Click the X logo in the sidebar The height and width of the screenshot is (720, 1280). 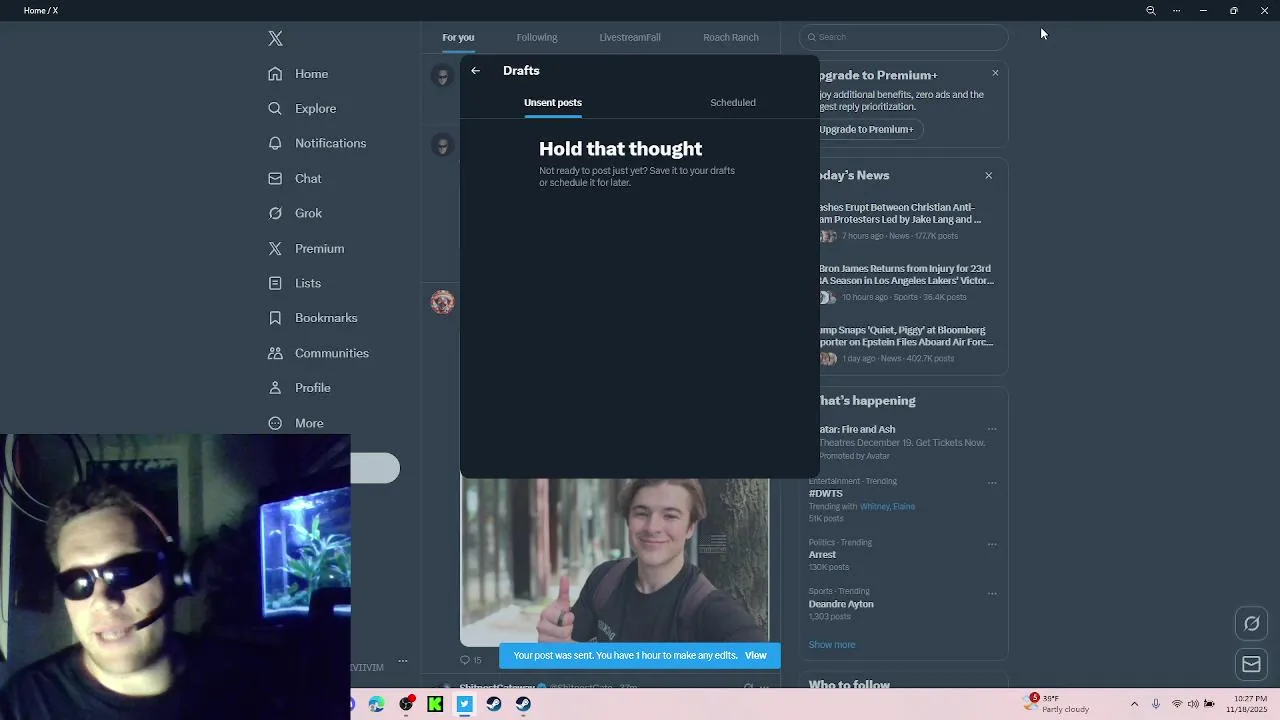point(276,38)
